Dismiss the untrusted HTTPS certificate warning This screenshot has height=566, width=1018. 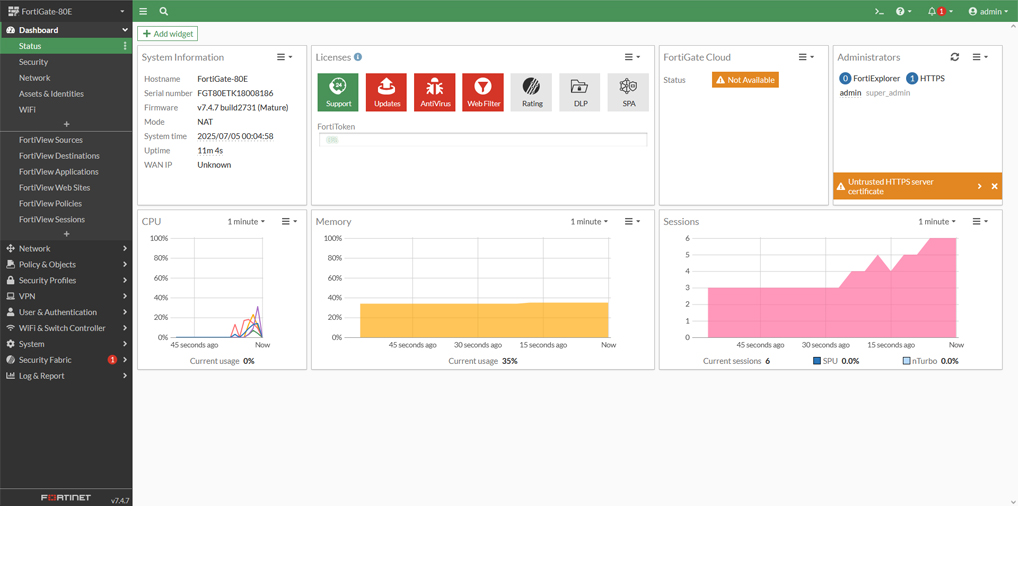click(994, 186)
